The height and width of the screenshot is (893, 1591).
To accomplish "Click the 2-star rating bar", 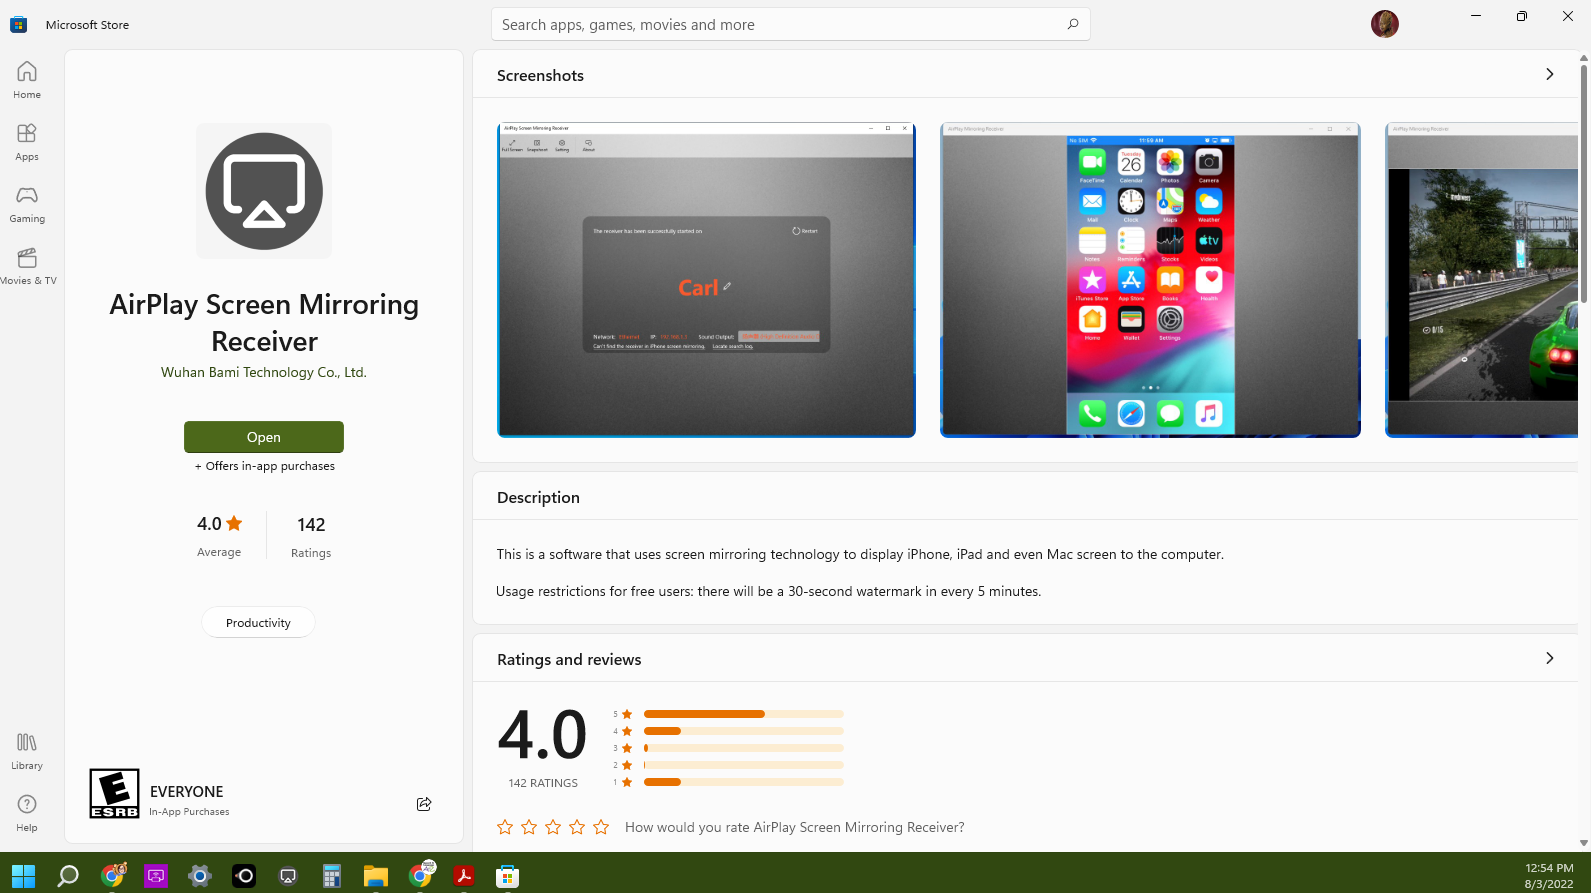I will click(744, 765).
